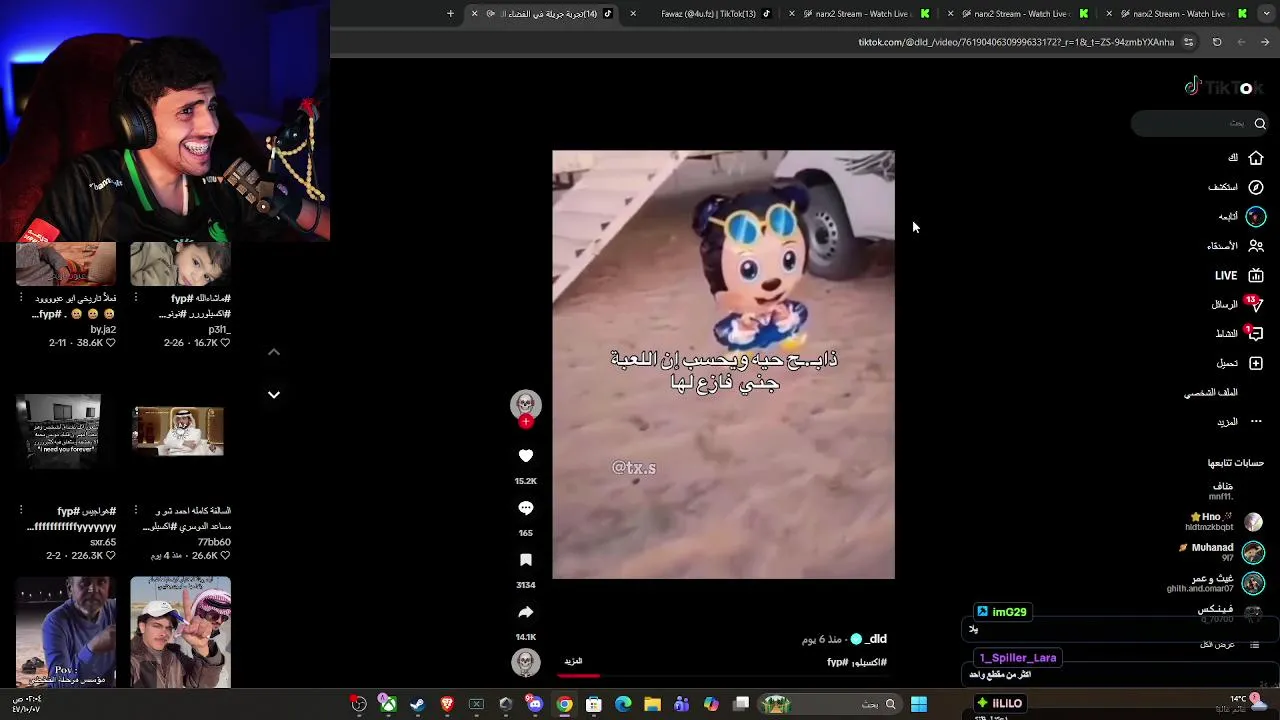Click the Windows taskbar search box
The width and height of the screenshot is (1280, 720).
830,705
